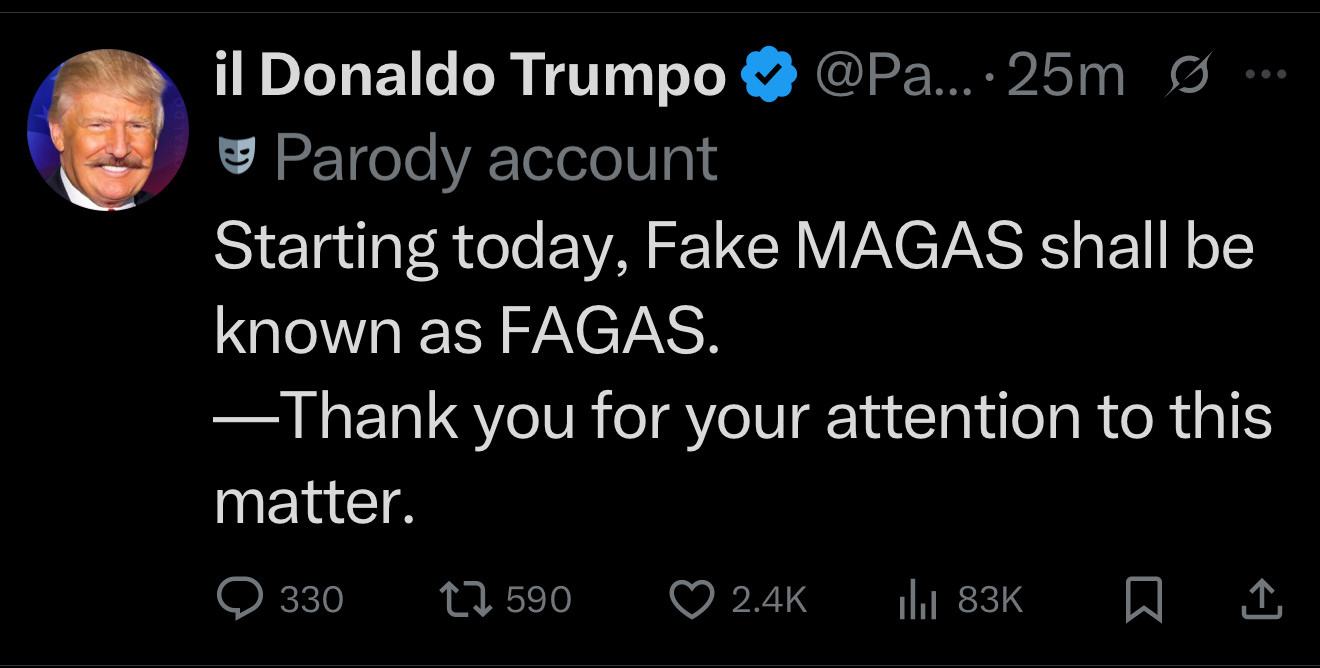
Task: Click the parody mask icon
Action: [x=234, y=158]
